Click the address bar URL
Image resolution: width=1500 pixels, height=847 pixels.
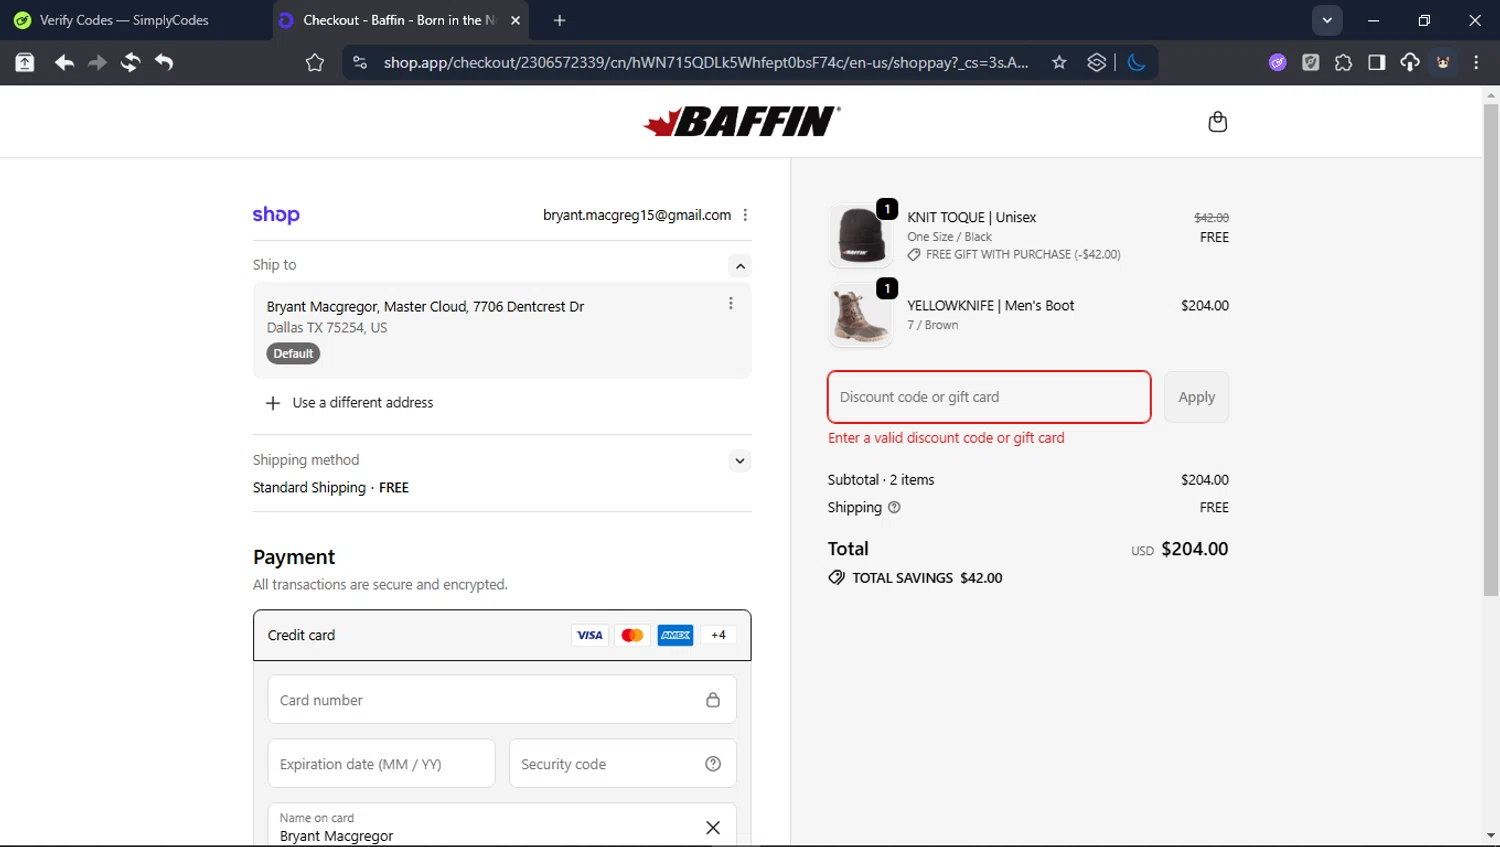click(706, 63)
